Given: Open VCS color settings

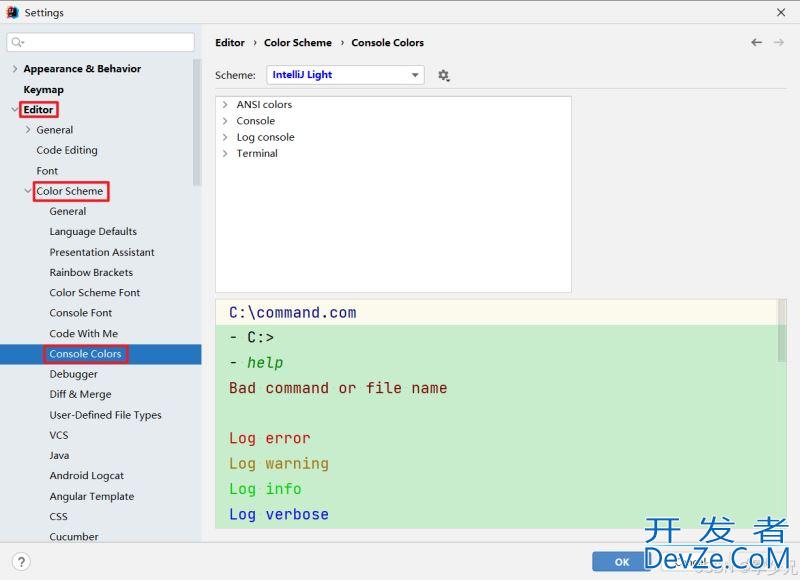Looking at the screenshot, I should pos(59,435).
